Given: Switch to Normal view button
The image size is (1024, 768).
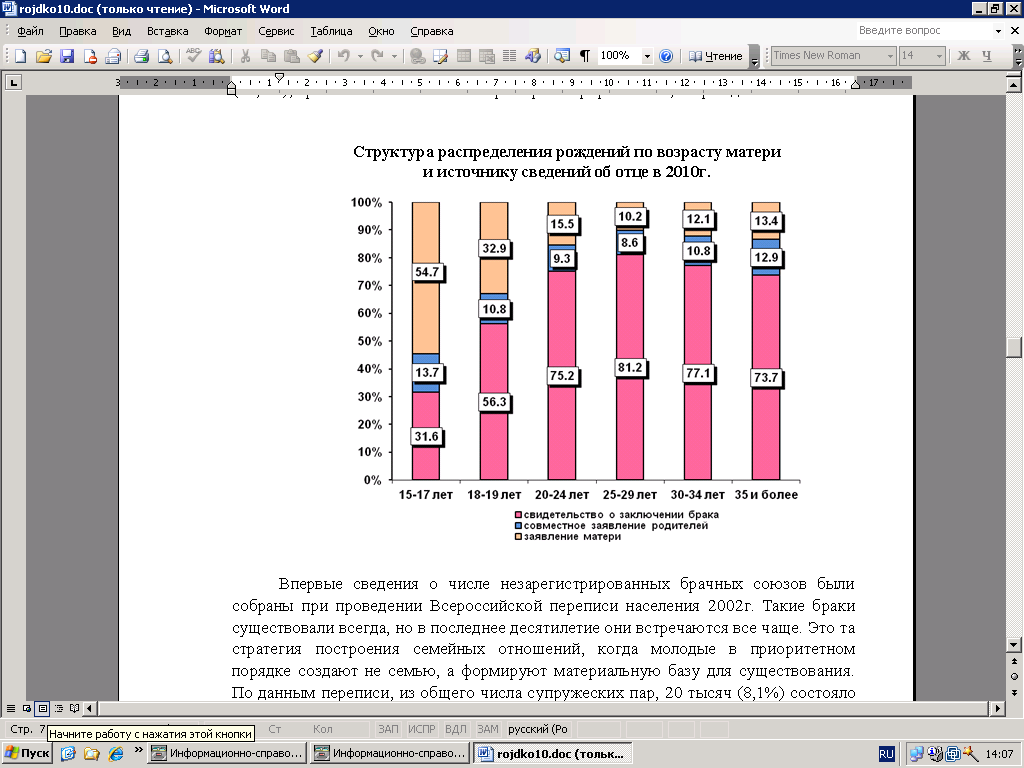Looking at the screenshot, I should click(x=10, y=708).
